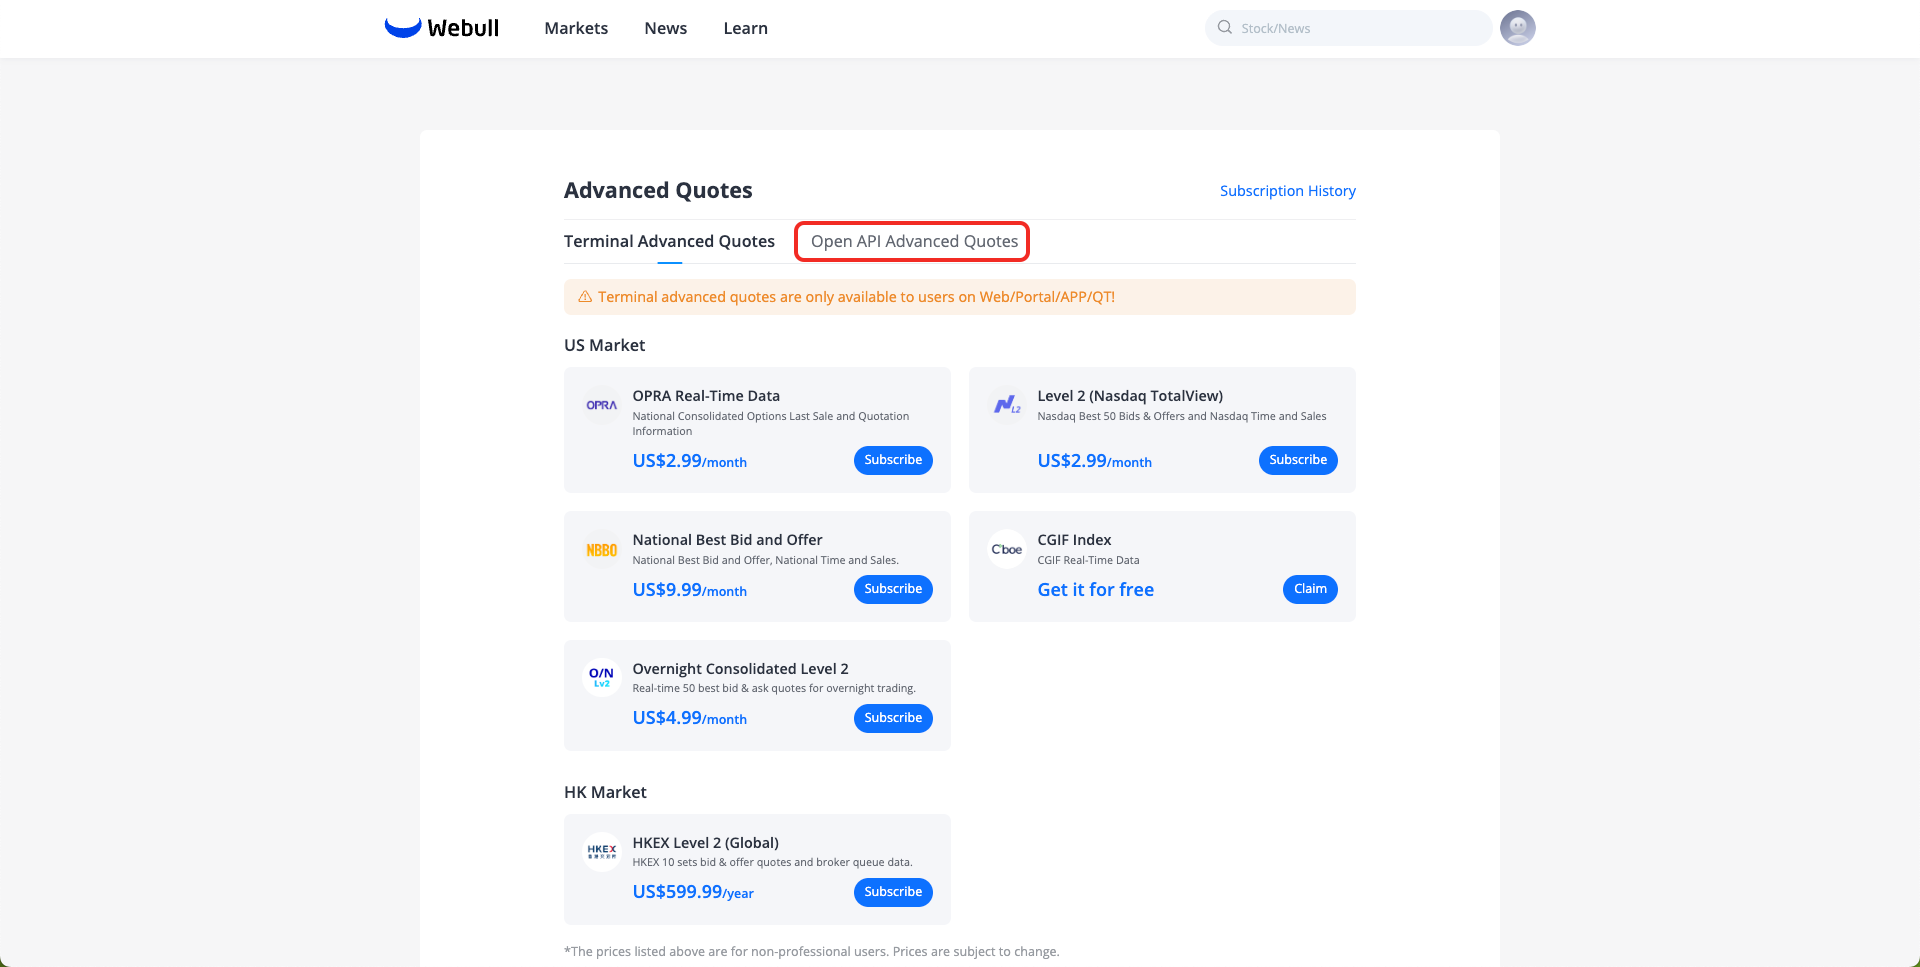Viewport: 1920px width, 967px height.
Task: Open the Markets menu
Action: pyautogui.click(x=576, y=28)
